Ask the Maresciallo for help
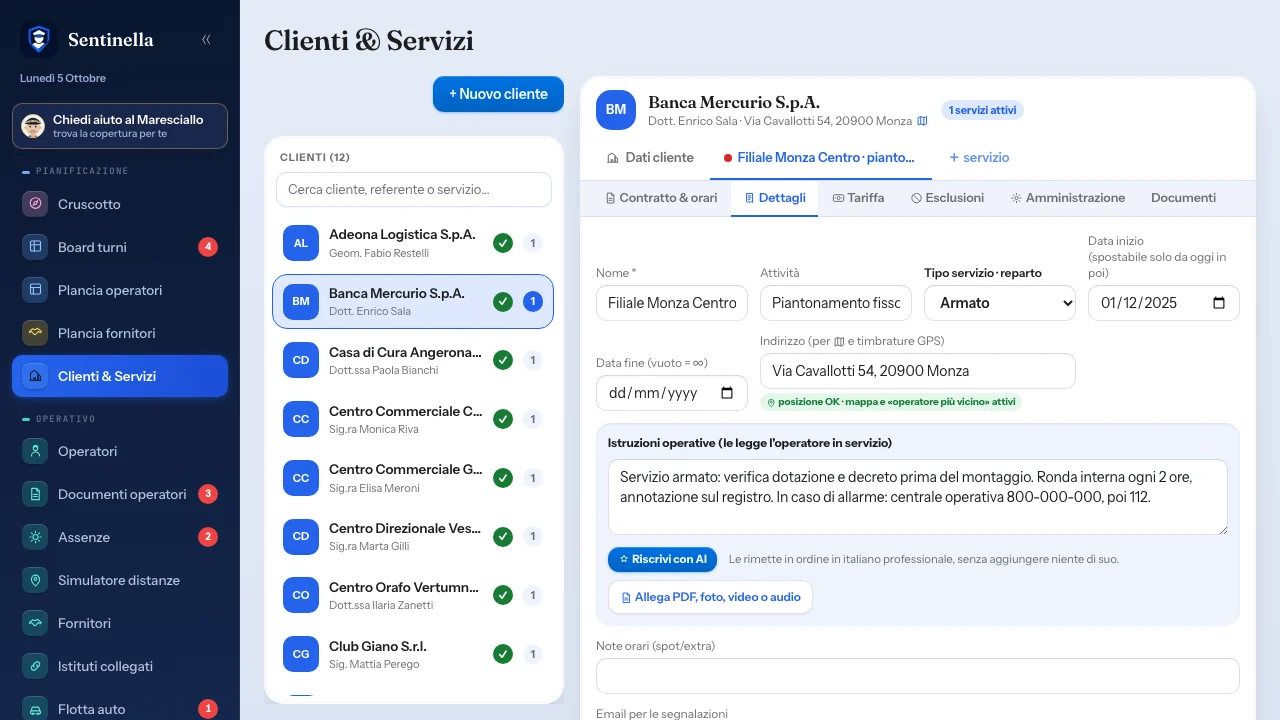The image size is (1280, 720). (120, 126)
